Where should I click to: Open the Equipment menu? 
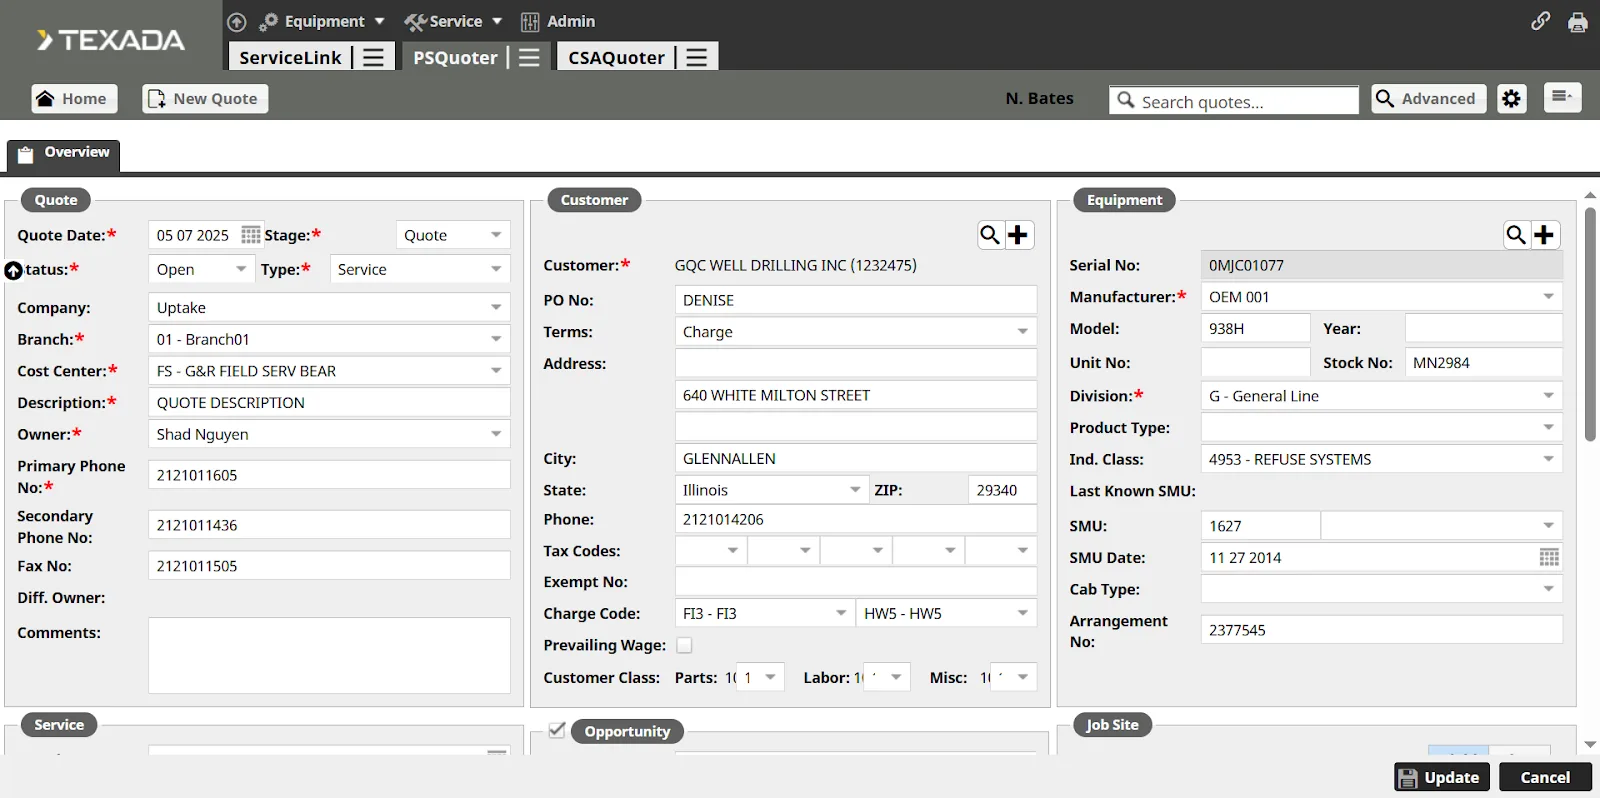323,22
